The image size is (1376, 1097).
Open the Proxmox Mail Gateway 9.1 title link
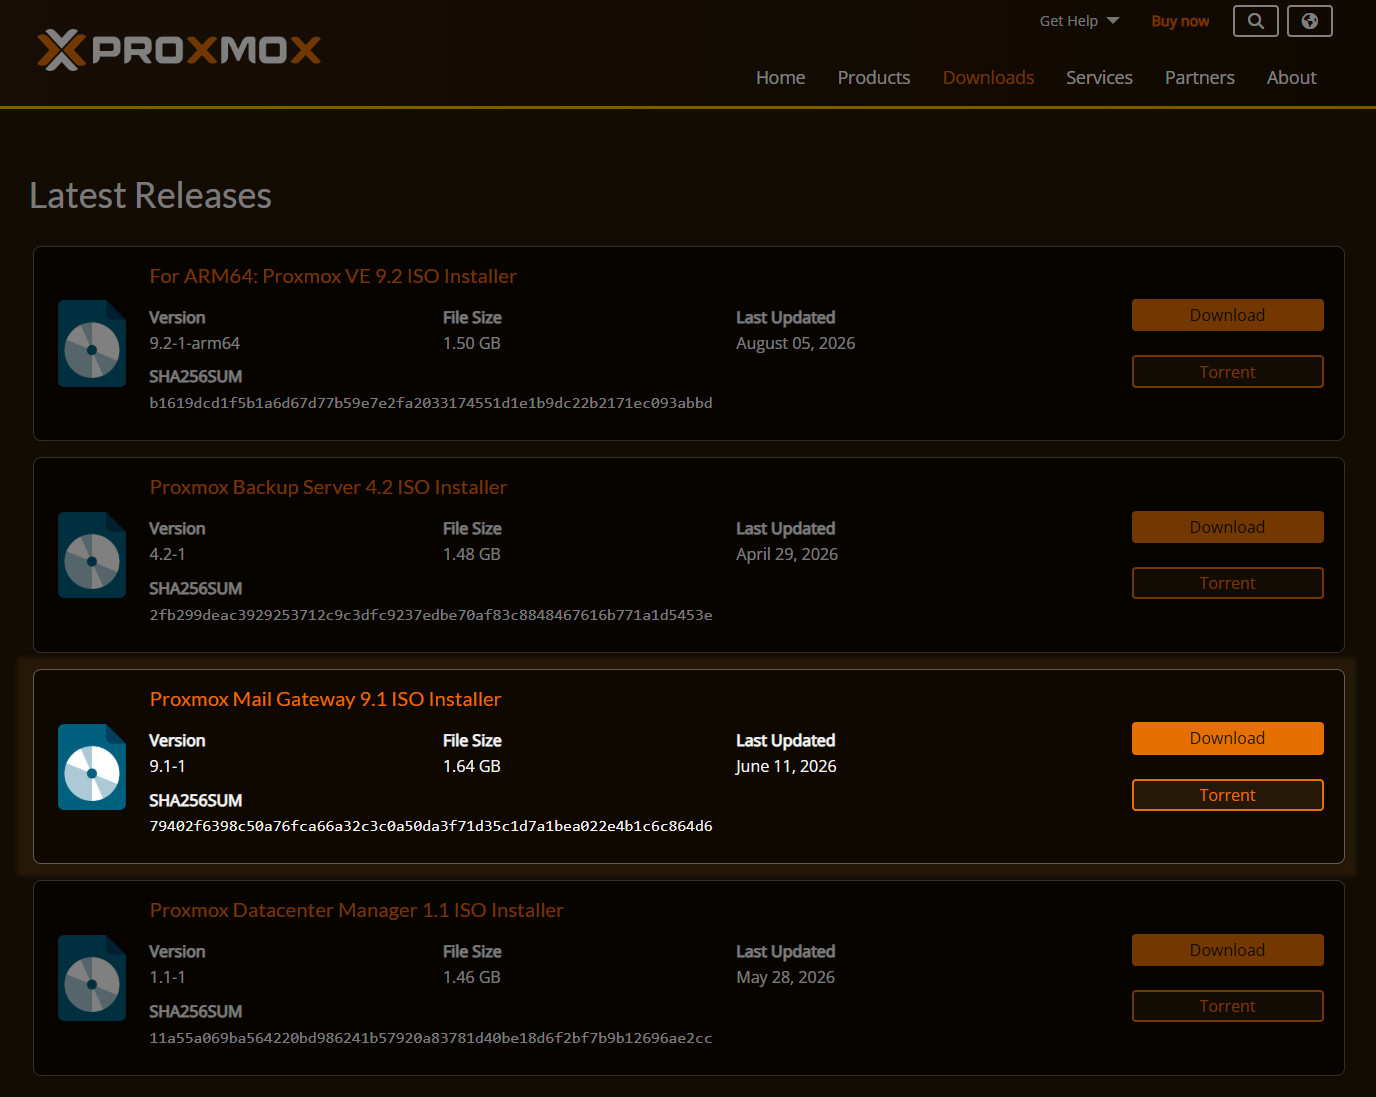coord(325,699)
